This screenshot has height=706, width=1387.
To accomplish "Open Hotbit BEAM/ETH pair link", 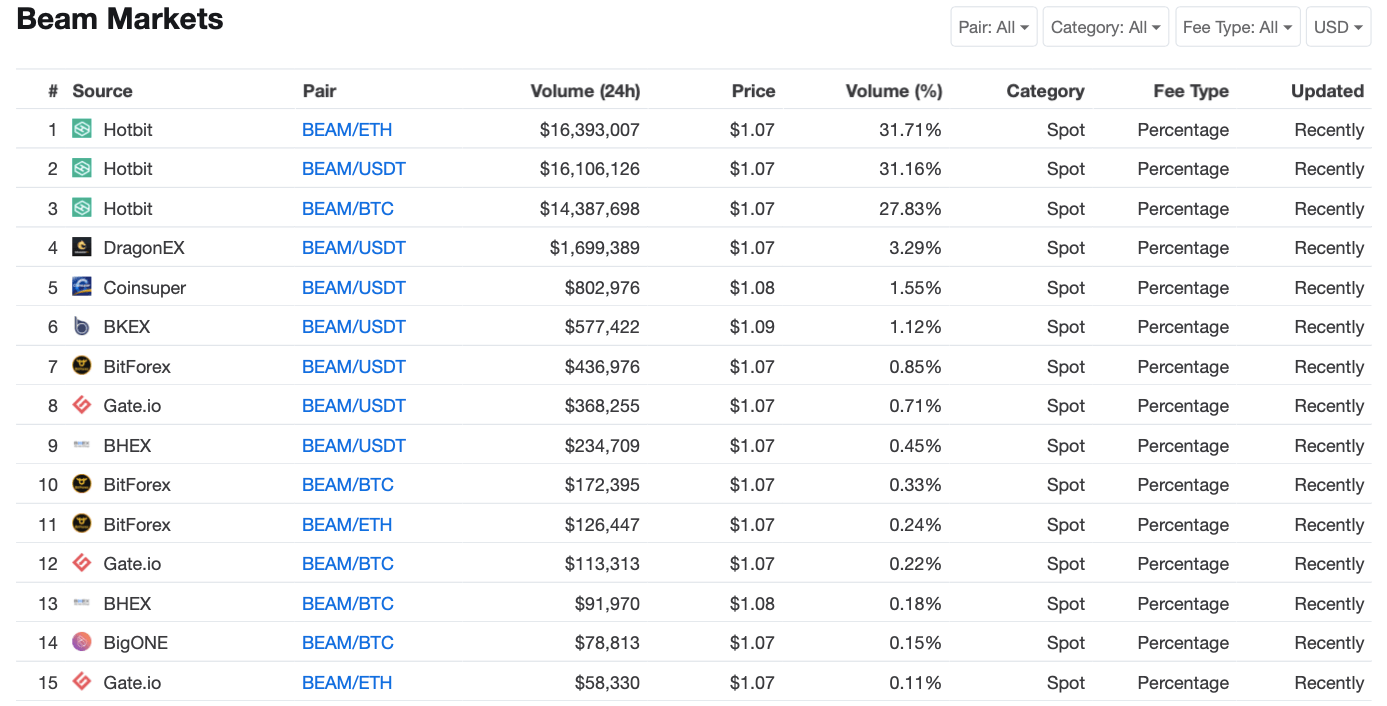I will coord(347,130).
